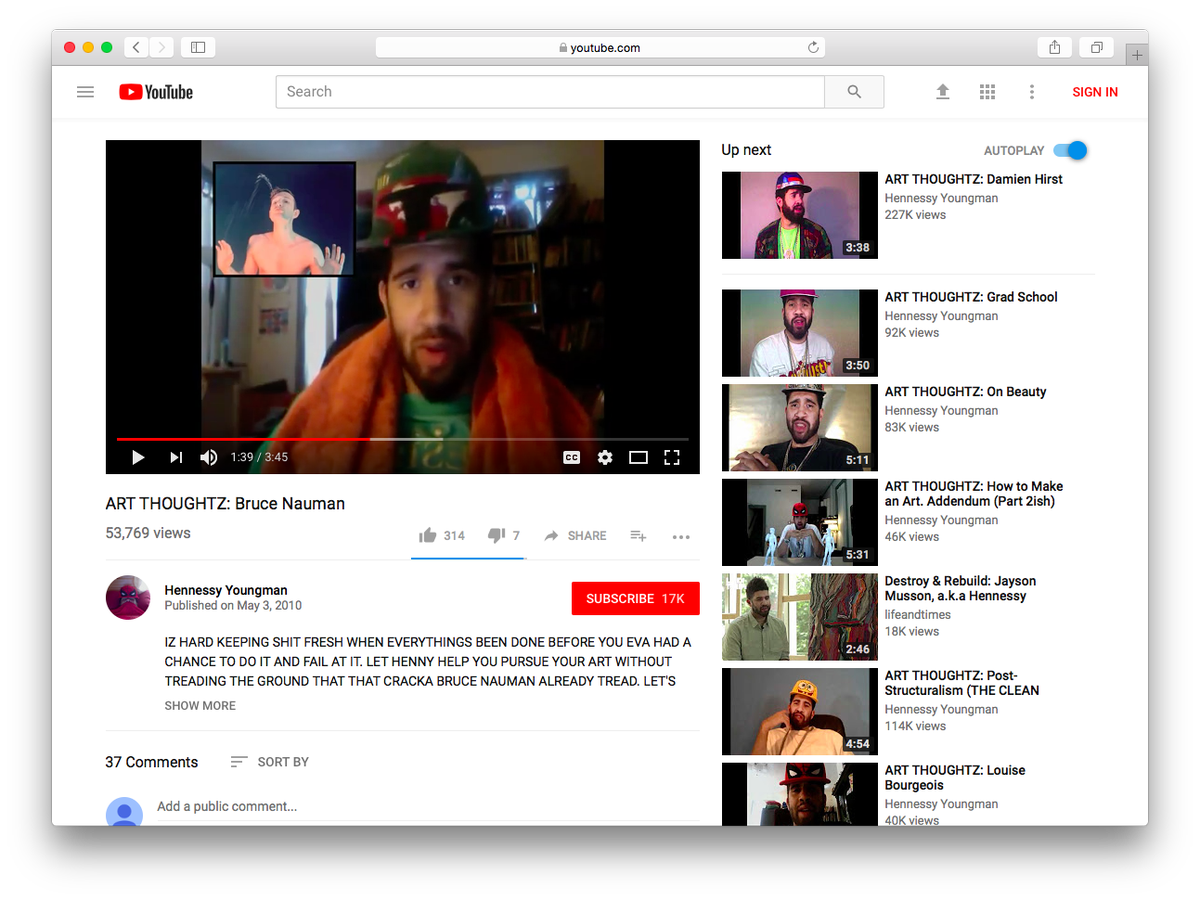The height and width of the screenshot is (900, 1200).
Task: Enter full screen mode
Action: click(x=672, y=457)
